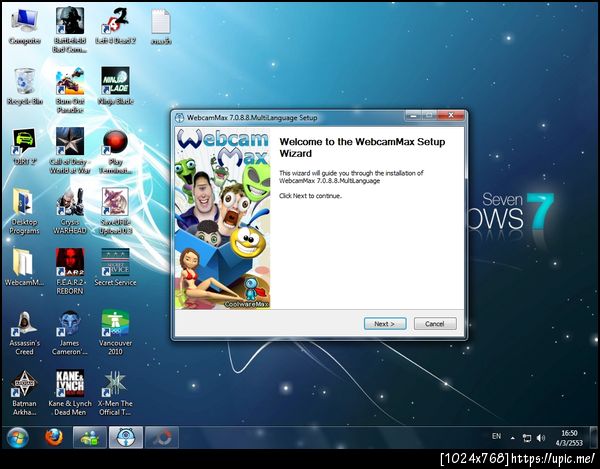Click the EN language indicator

pos(496,436)
